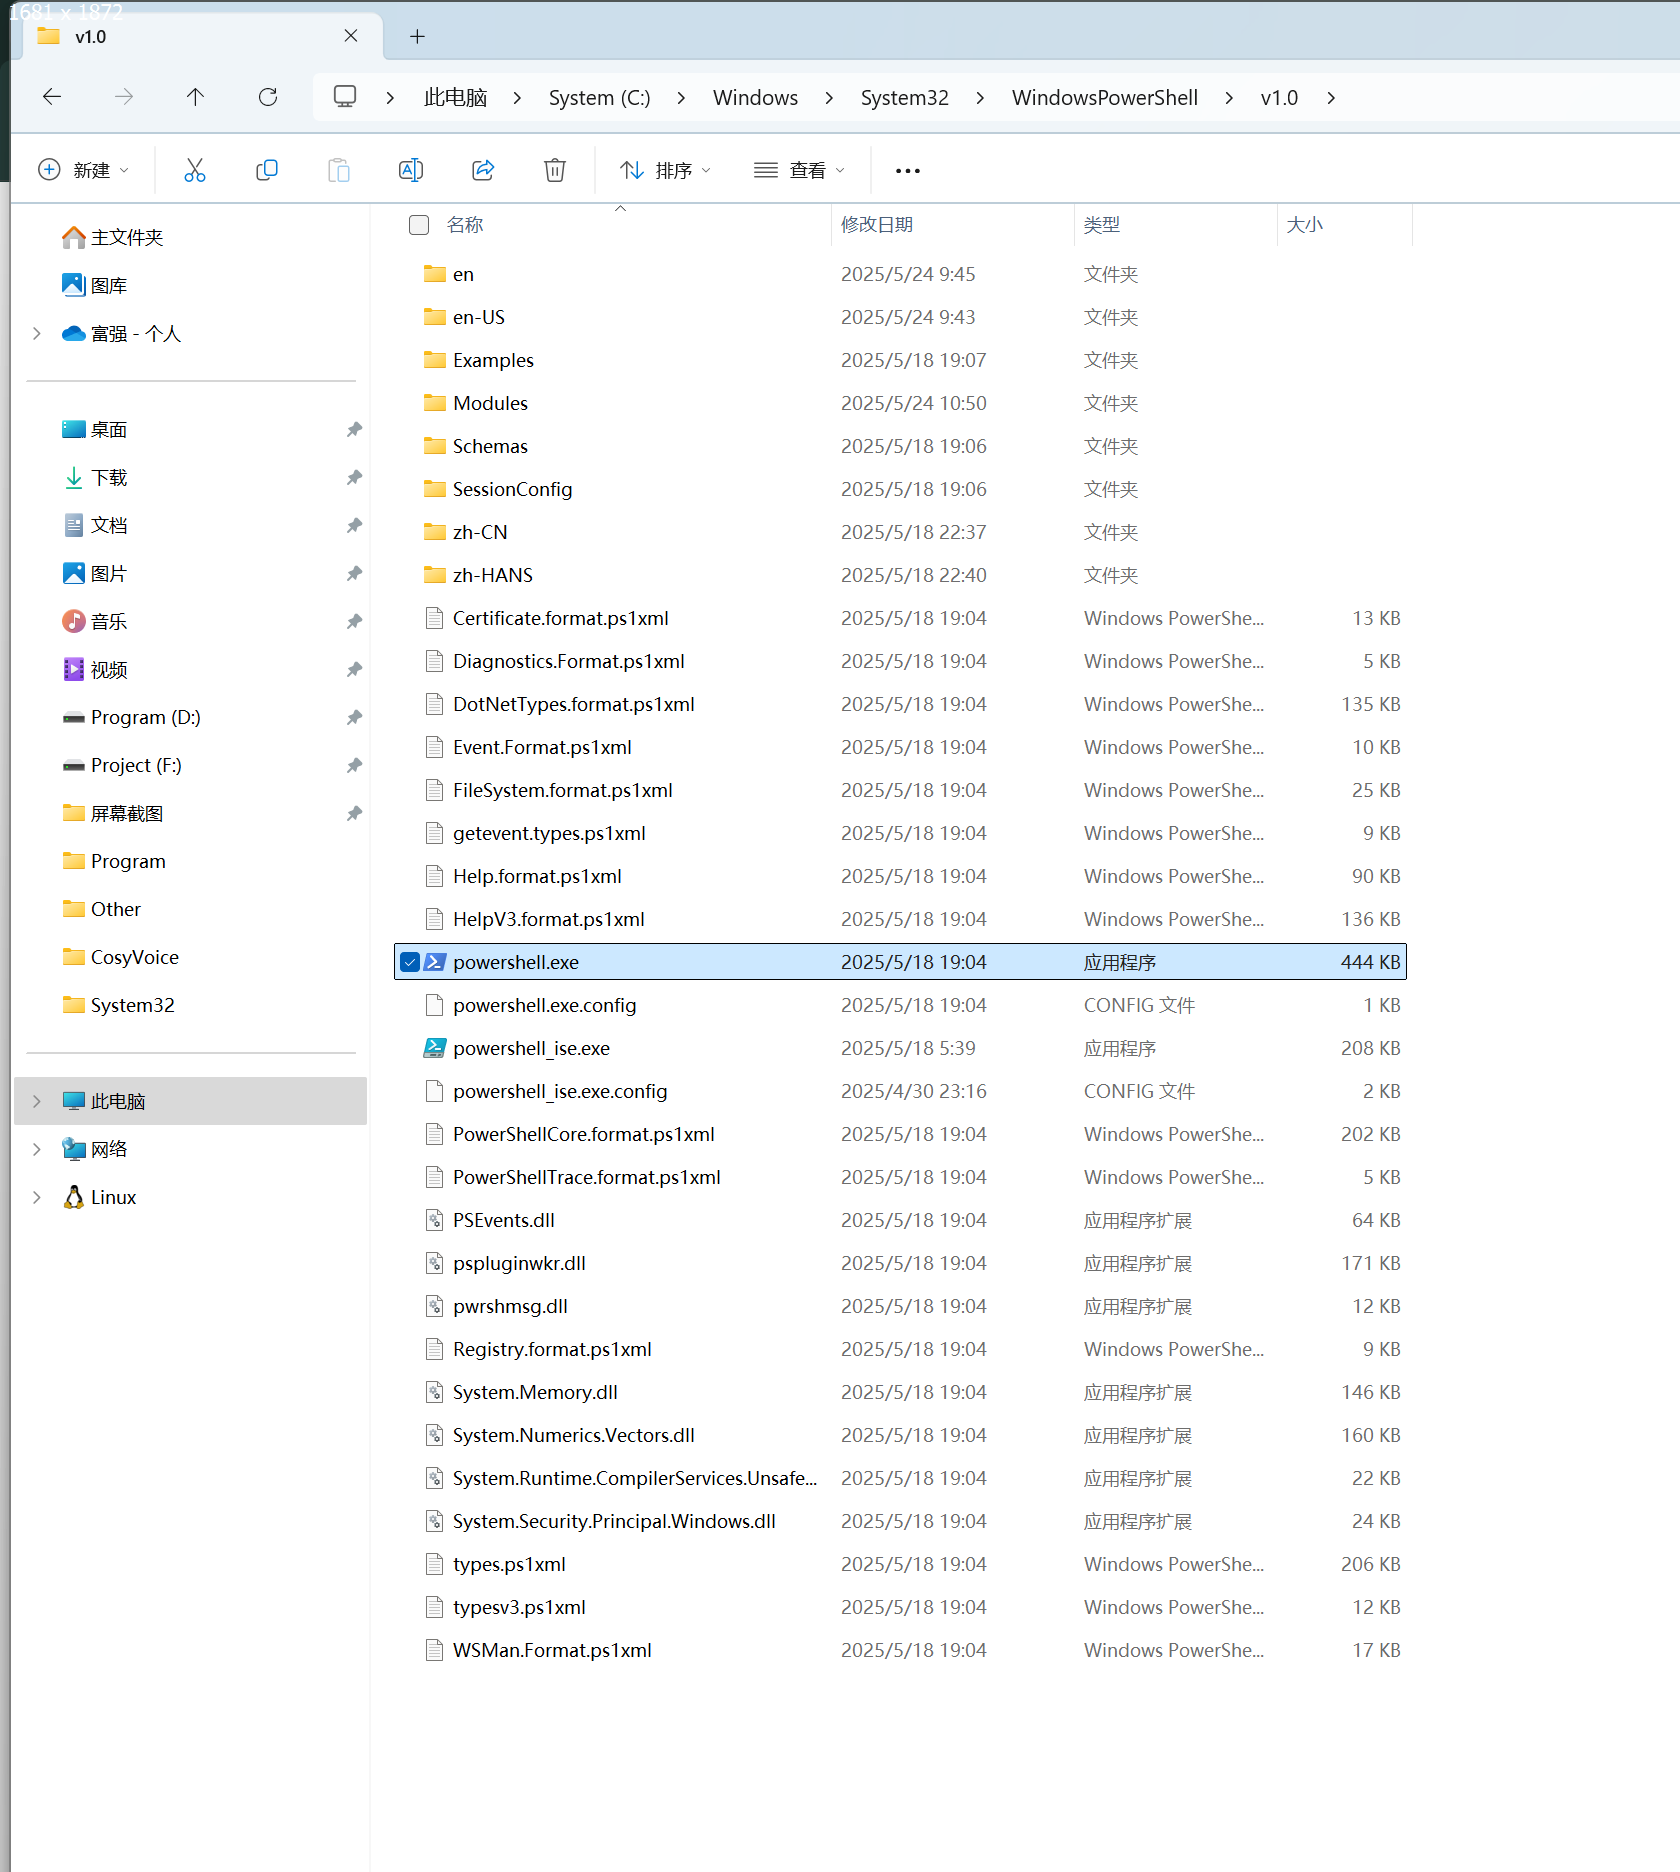The image size is (1680, 1872).
Task: Click the monitor icon in address bar
Action: pyautogui.click(x=345, y=97)
